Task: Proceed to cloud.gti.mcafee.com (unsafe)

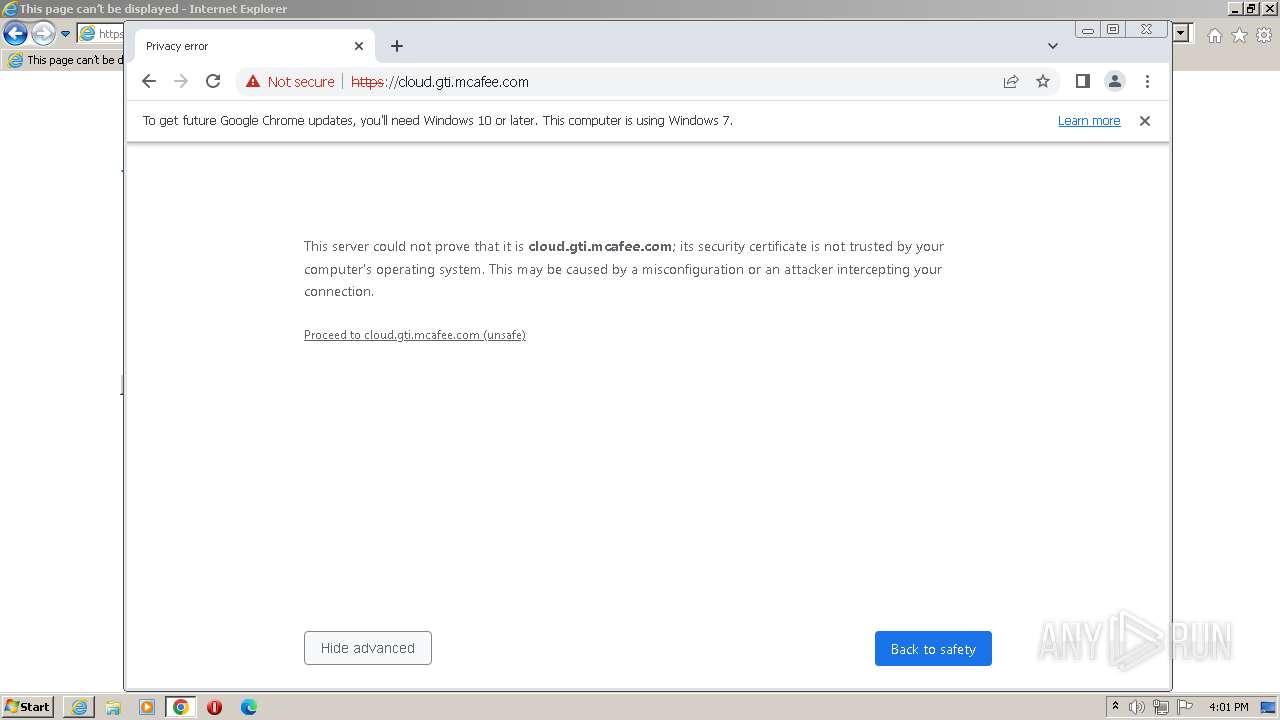Action: [415, 335]
